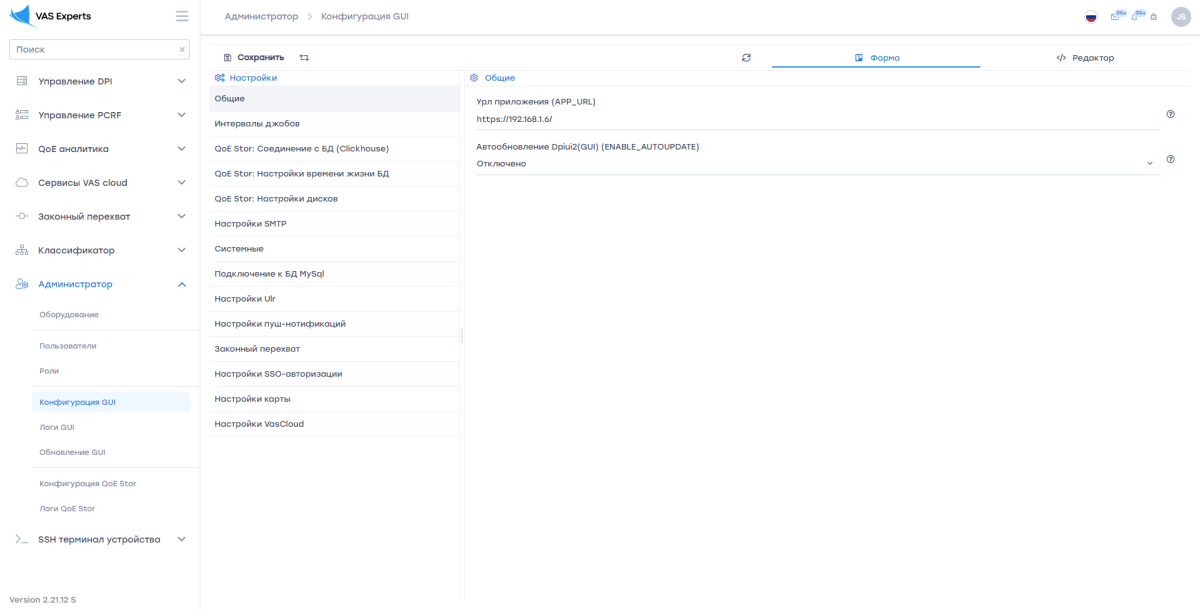Viewport: 1200px width, 612px height.
Task: Click the bug report icon in header
Action: [x=1153, y=17]
